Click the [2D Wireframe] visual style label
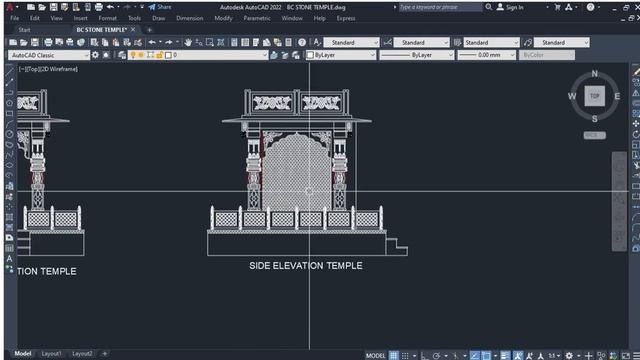The image size is (640, 360). point(58,69)
